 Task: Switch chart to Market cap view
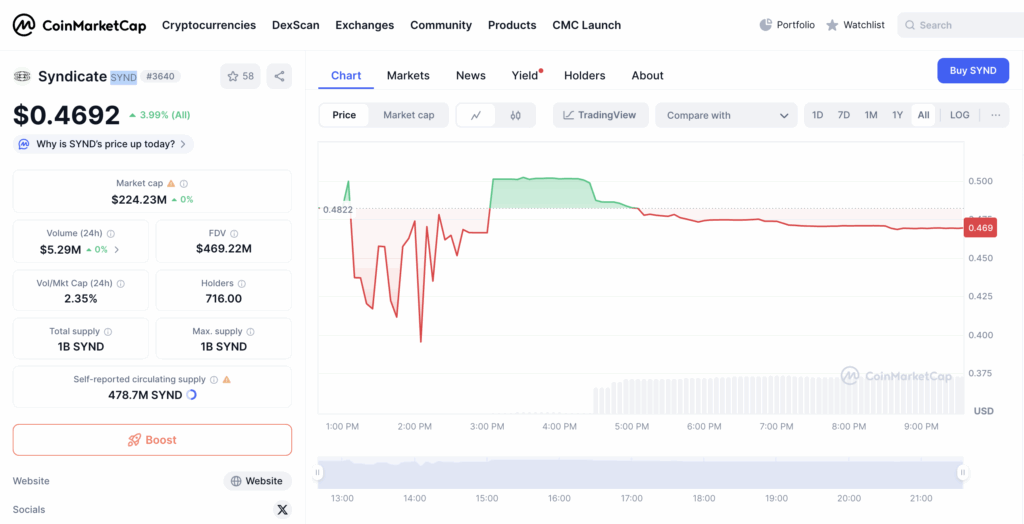408,115
